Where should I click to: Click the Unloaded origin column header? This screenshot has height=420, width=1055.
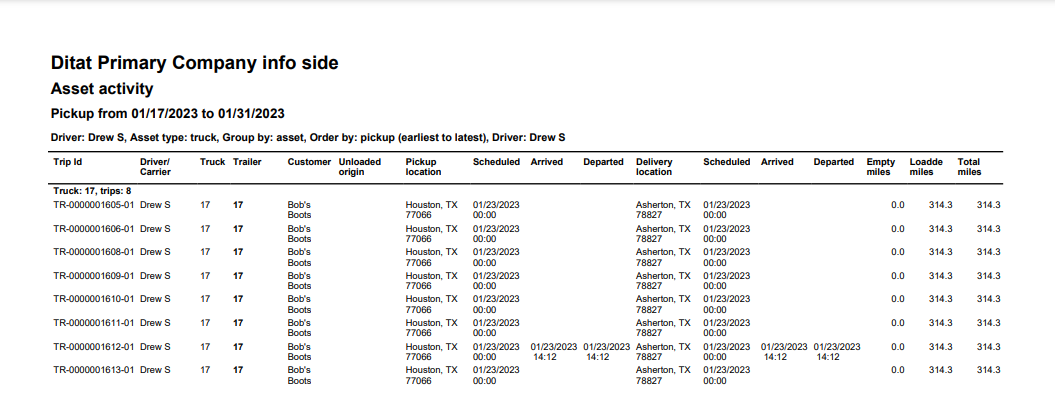click(x=360, y=167)
